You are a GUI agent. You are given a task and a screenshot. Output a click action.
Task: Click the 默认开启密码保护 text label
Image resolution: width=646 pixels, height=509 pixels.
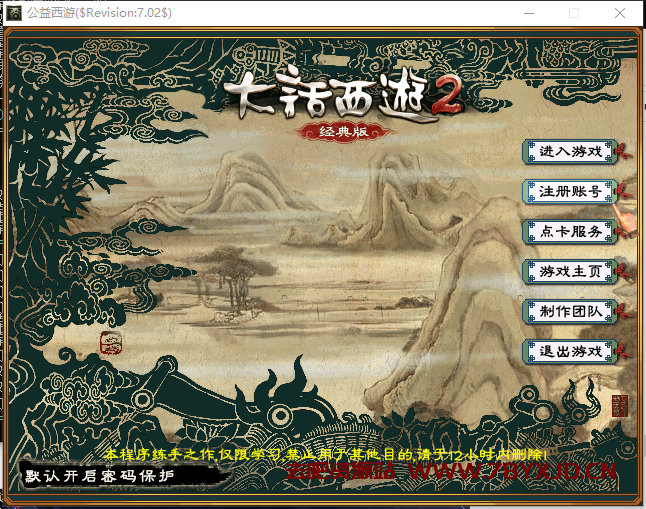[100, 476]
